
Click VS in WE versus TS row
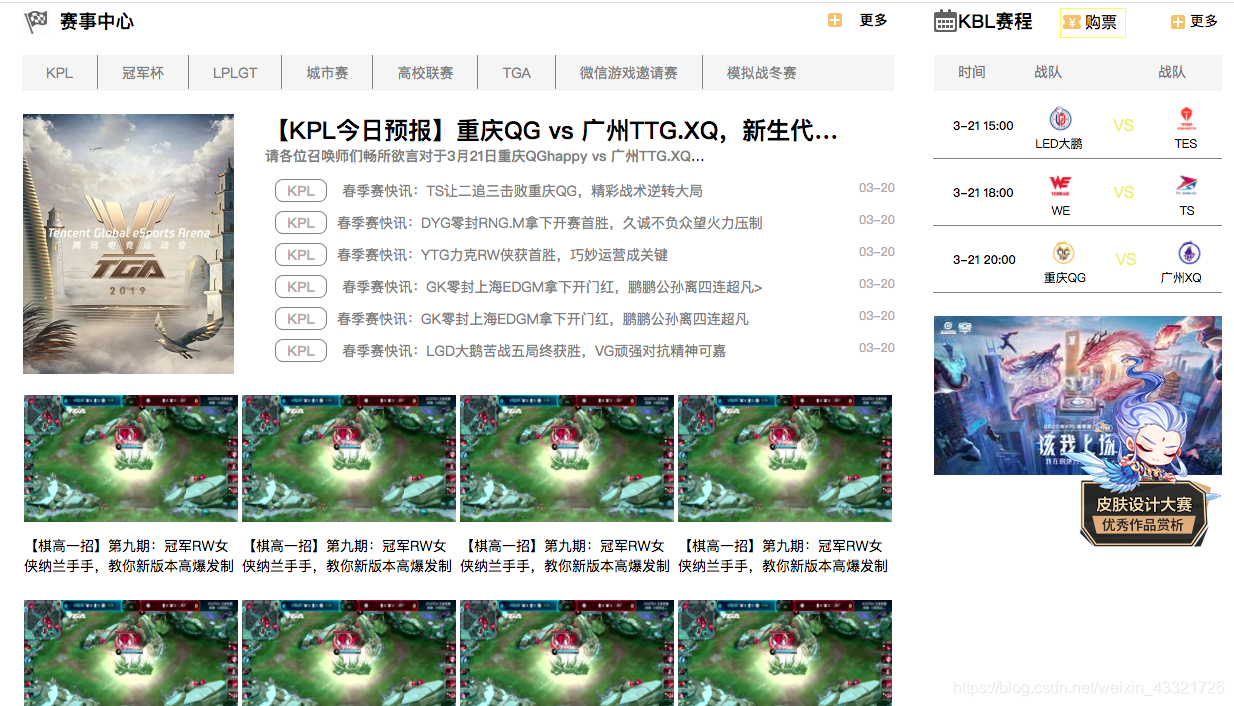click(x=1124, y=193)
